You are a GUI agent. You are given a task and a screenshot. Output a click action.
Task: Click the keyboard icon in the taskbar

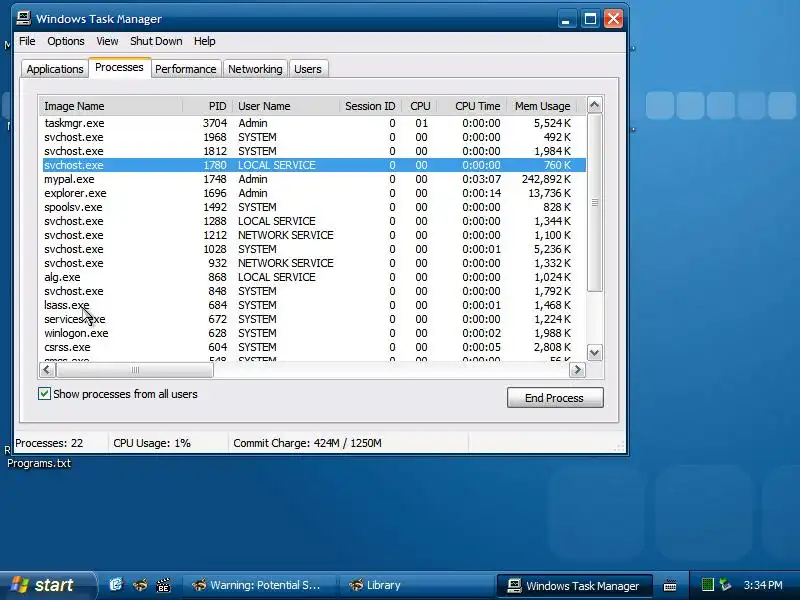tap(670, 586)
